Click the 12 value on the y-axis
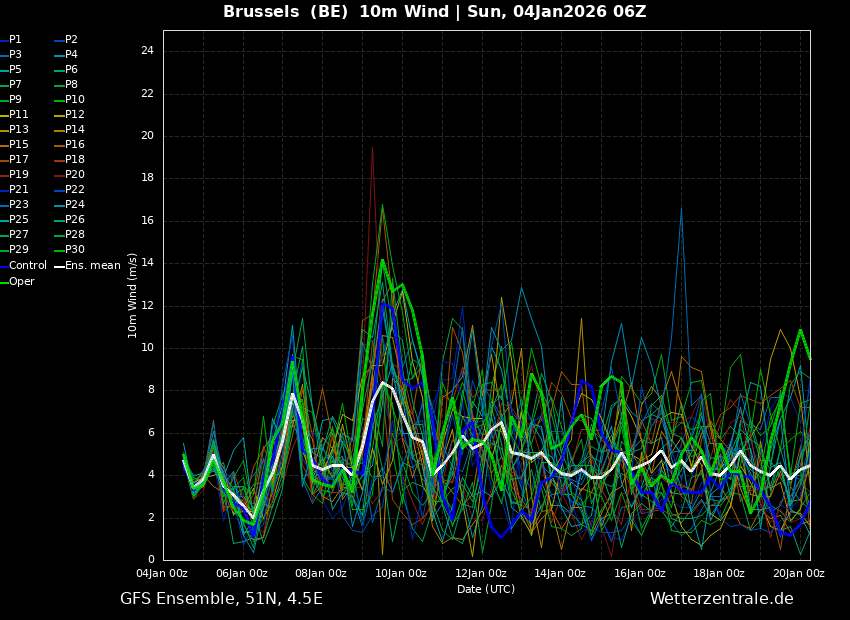The height and width of the screenshot is (620, 850). [x=147, y=306]
